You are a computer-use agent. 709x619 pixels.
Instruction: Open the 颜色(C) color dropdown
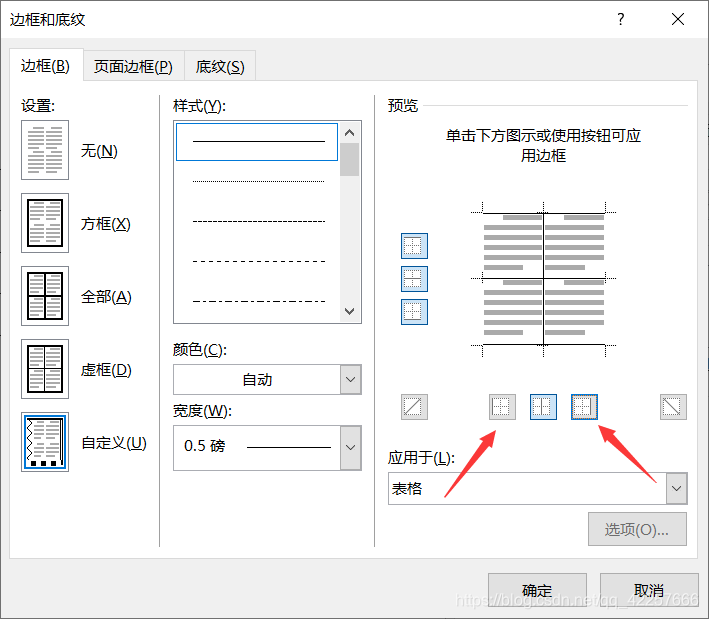(350, 379)
